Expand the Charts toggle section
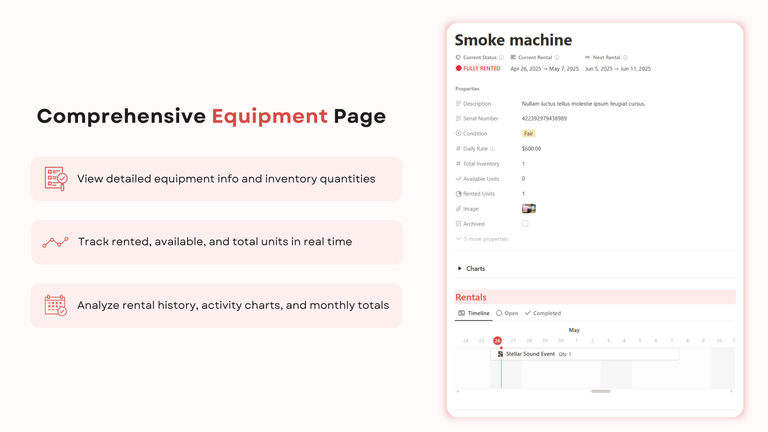The image size is (768, 432). coord(459,268)
